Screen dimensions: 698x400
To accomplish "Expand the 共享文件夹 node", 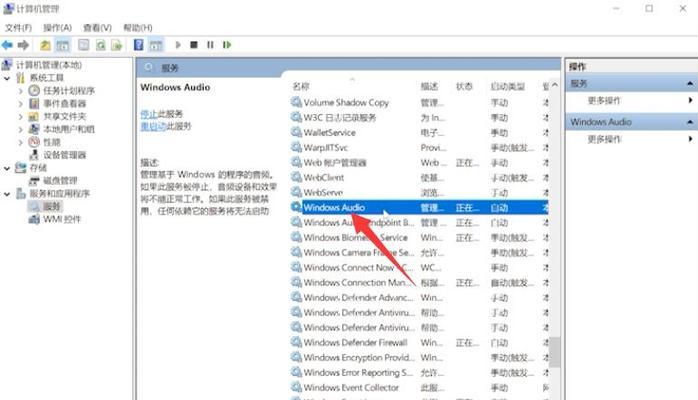I will tap(20, 117).
